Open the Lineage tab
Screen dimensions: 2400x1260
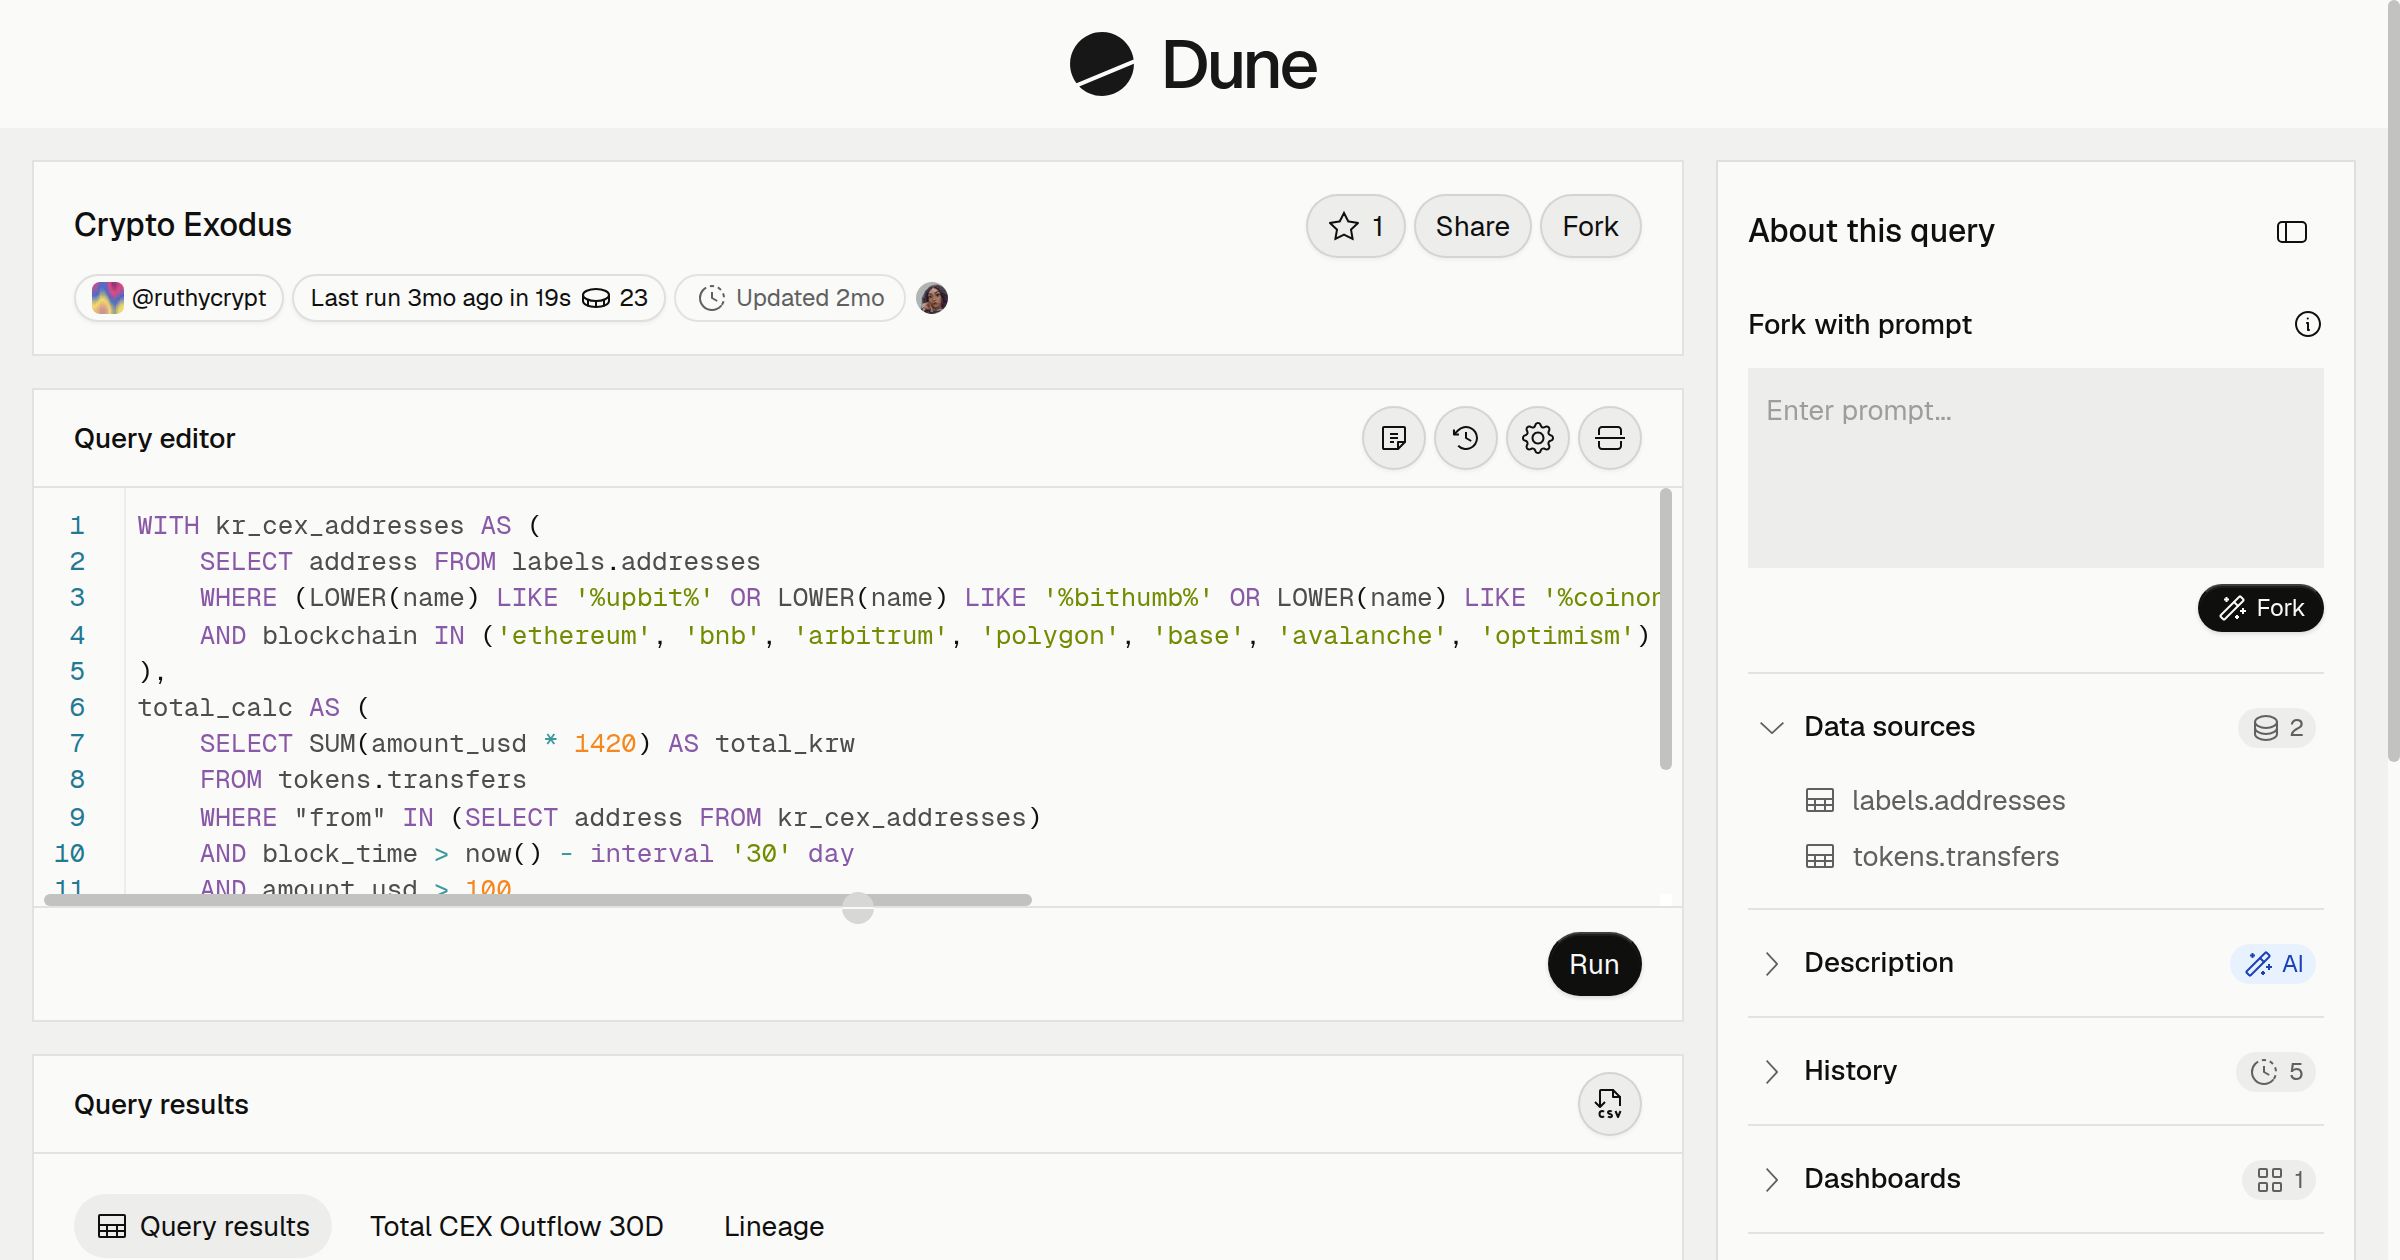(774, 1226)
